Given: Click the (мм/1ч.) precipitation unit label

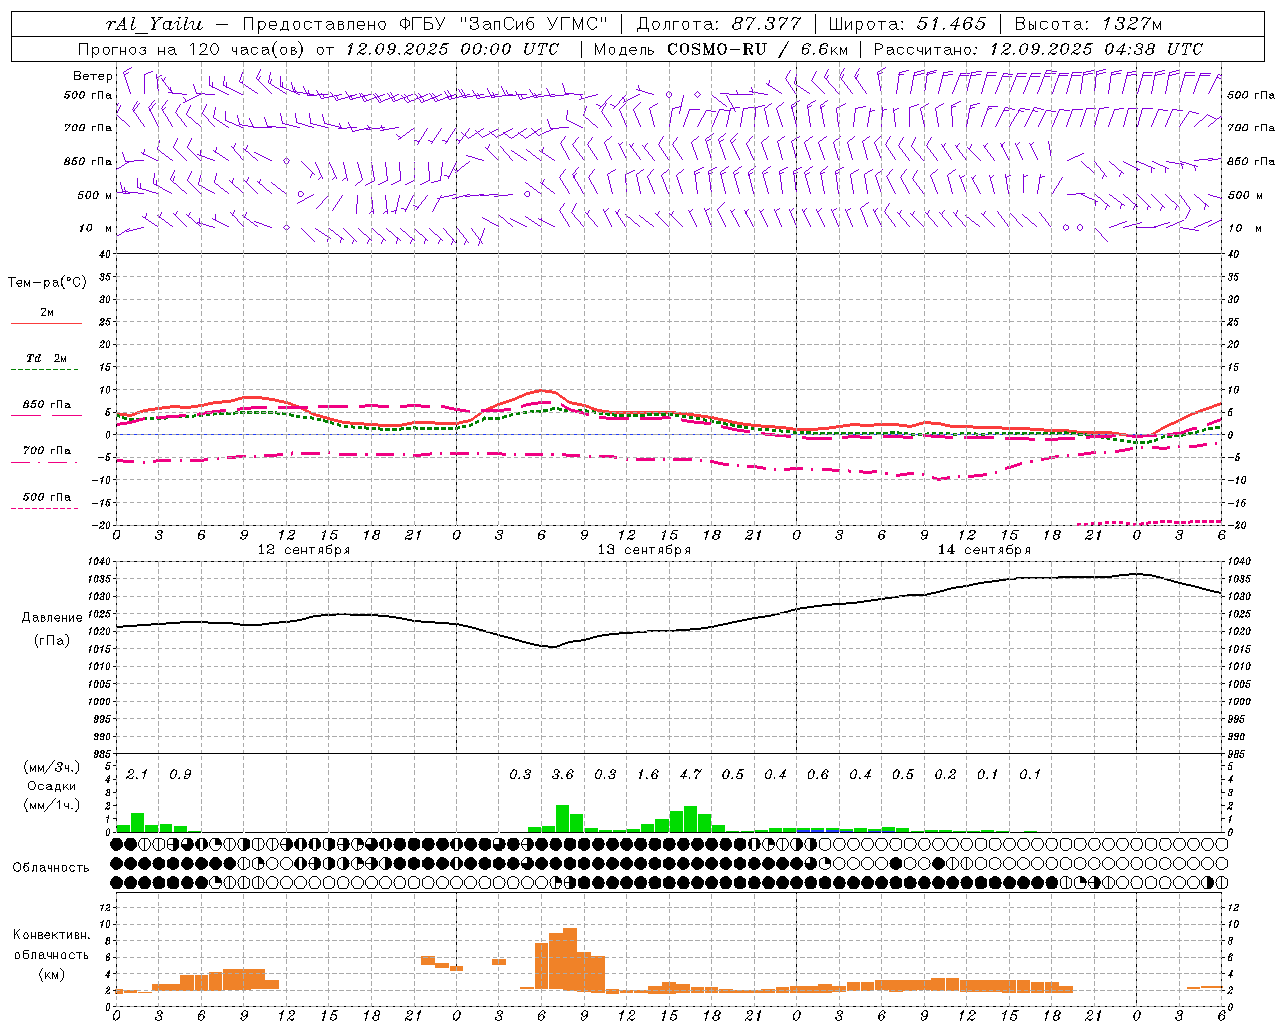Looking at the screenshot, I should 52,806.
